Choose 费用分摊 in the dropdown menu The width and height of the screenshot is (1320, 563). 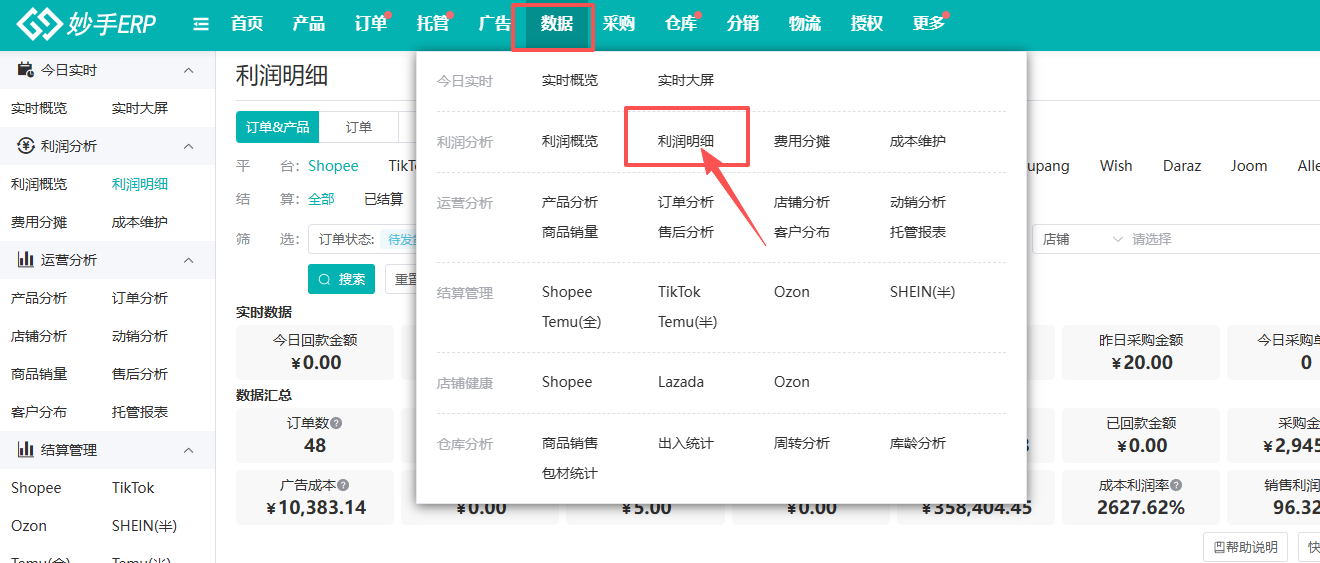[x=802, y=141]
